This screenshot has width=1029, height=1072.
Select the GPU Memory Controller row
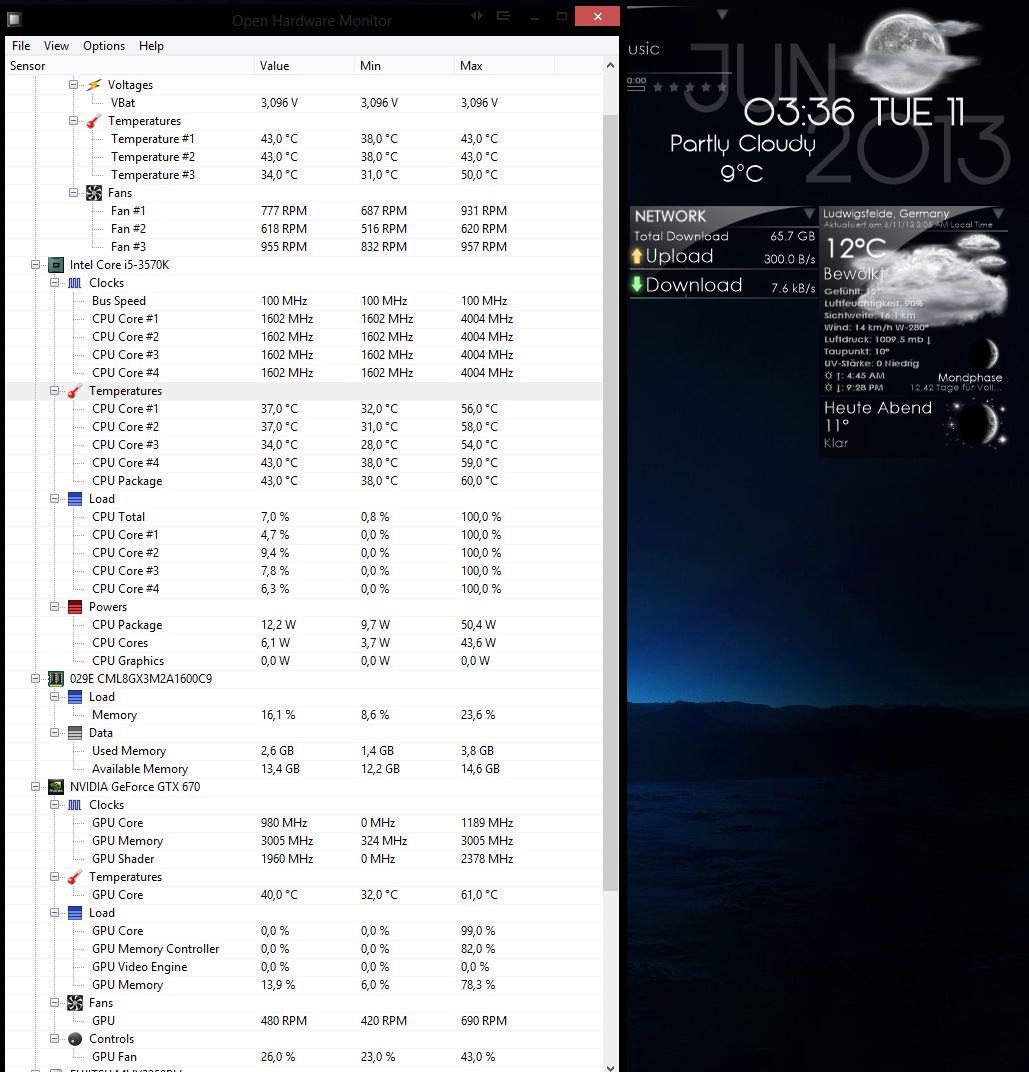pos(304,949)
